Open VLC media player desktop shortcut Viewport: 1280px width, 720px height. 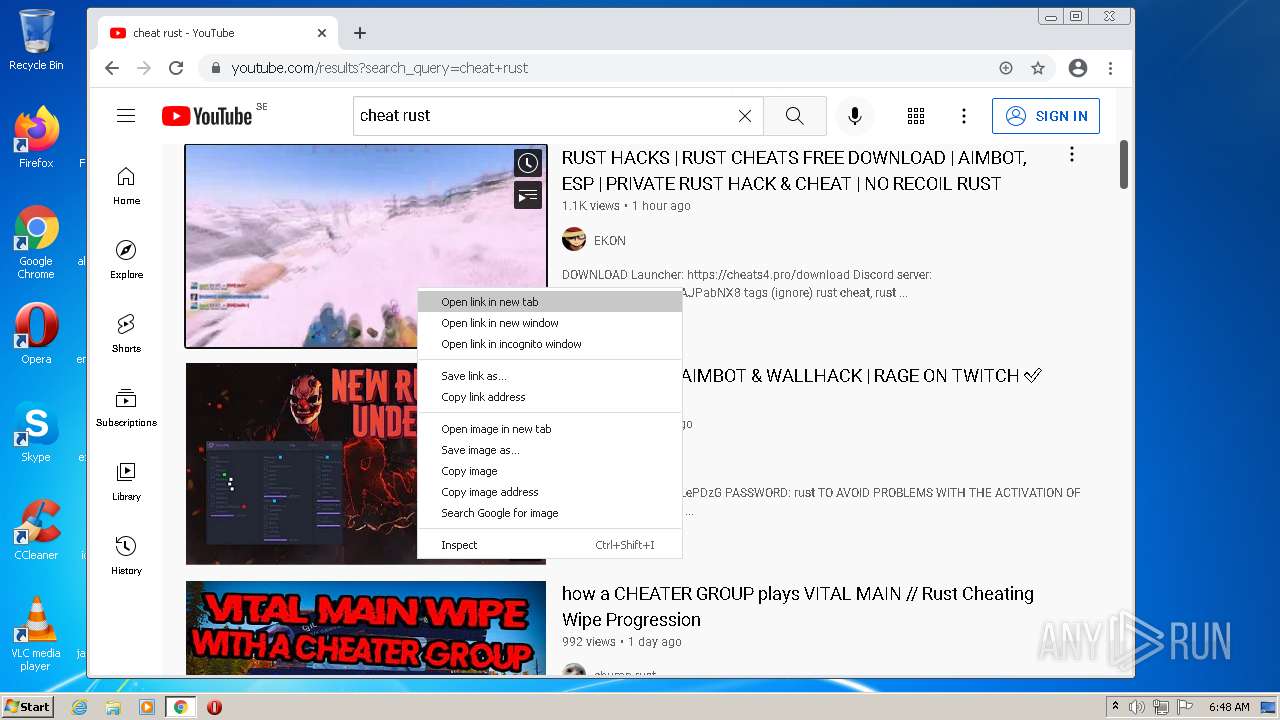click(x=36, y=634)
